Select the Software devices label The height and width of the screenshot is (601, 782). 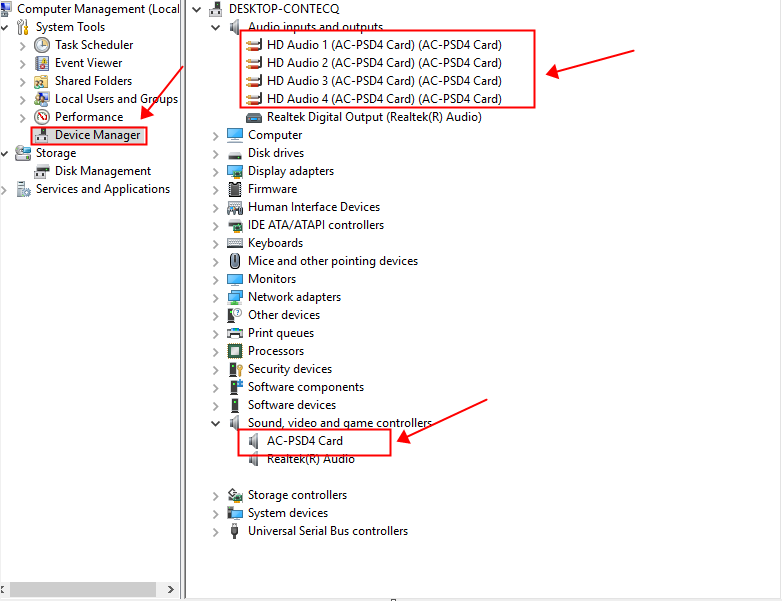(x=292, y=405)
